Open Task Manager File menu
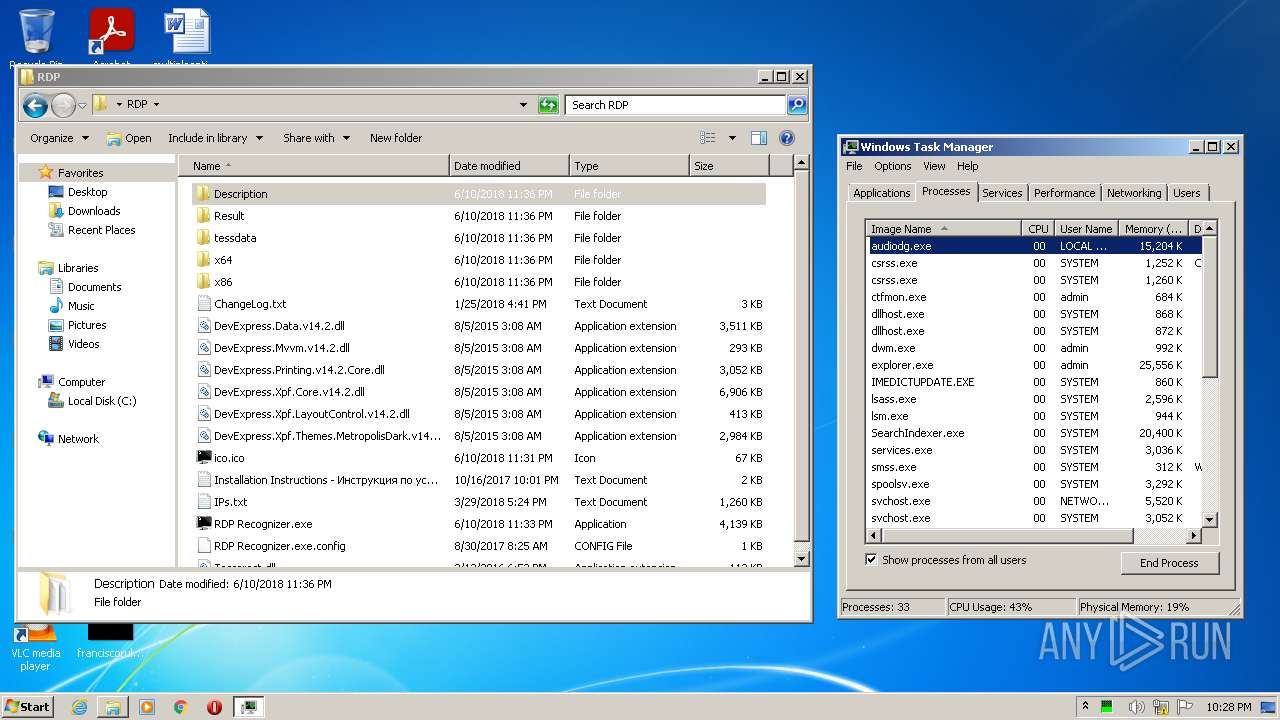The image size is (1280, 720). click(x=854, y=166)
